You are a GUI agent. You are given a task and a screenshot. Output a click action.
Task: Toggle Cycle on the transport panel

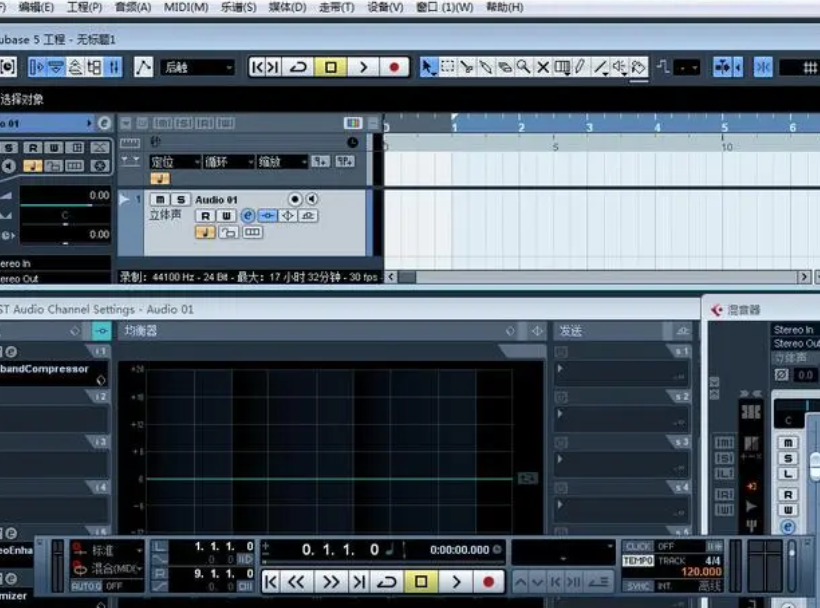pyautogui.click(x=387, y=581)
